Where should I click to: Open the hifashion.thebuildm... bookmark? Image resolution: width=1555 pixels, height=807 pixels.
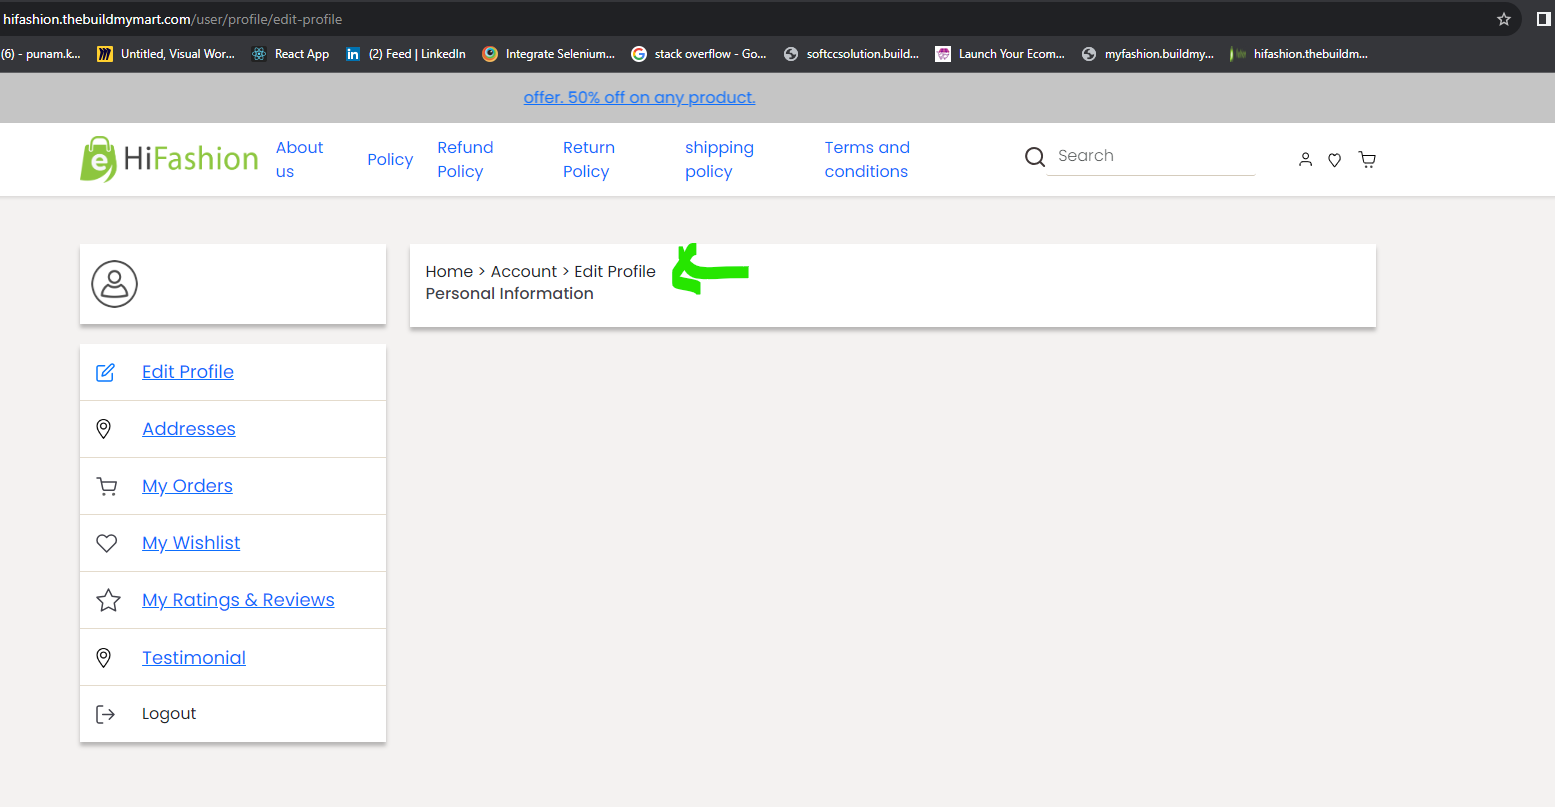pyautogui.click(x=1299, y=54)
